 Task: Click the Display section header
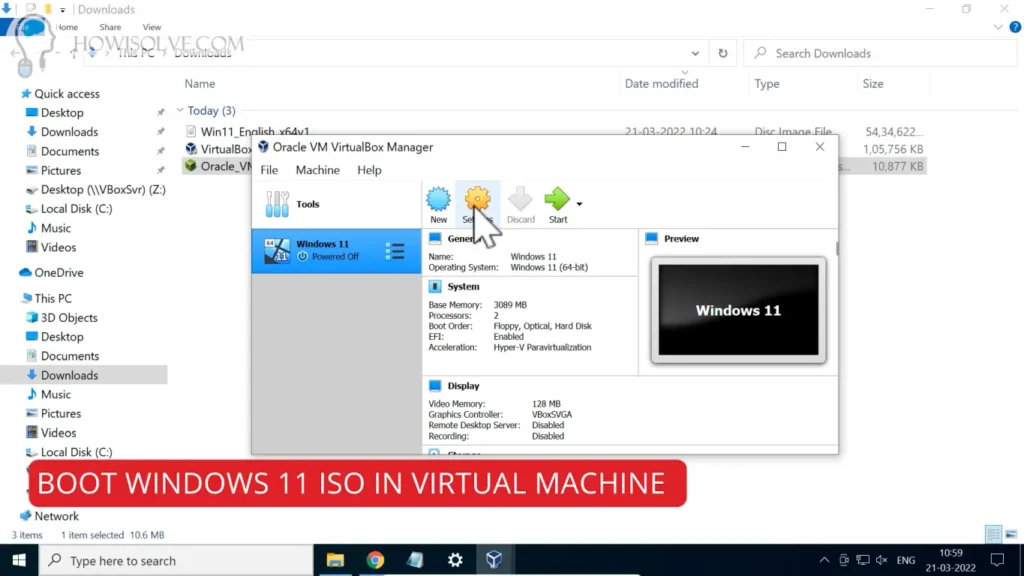(463, 386)
